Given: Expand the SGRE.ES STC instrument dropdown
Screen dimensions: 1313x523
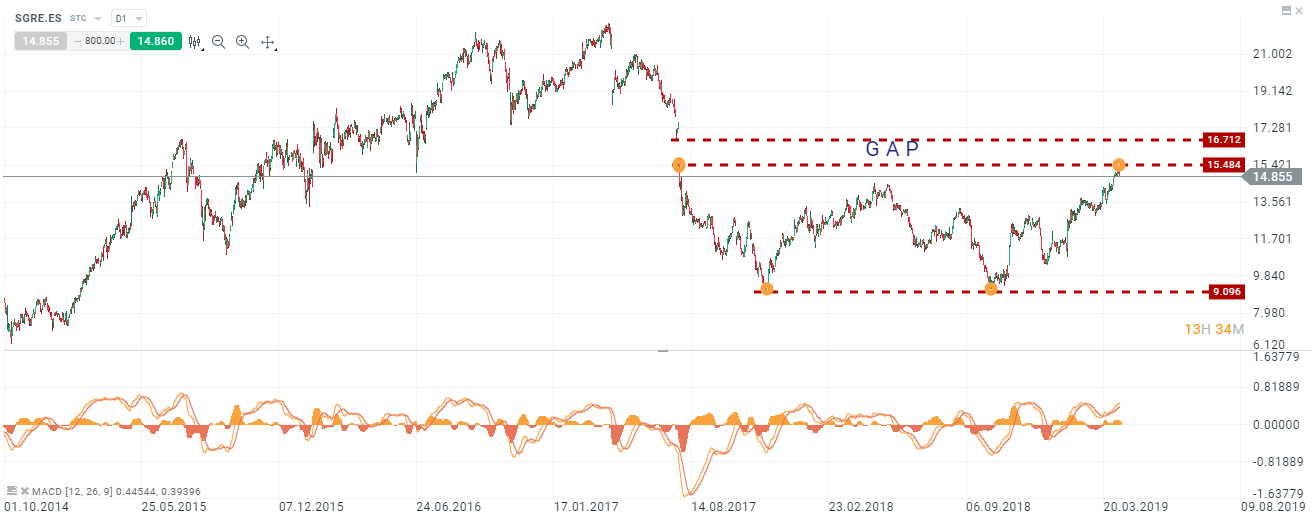Looking at the screenshot, I should tap(98, 19).
